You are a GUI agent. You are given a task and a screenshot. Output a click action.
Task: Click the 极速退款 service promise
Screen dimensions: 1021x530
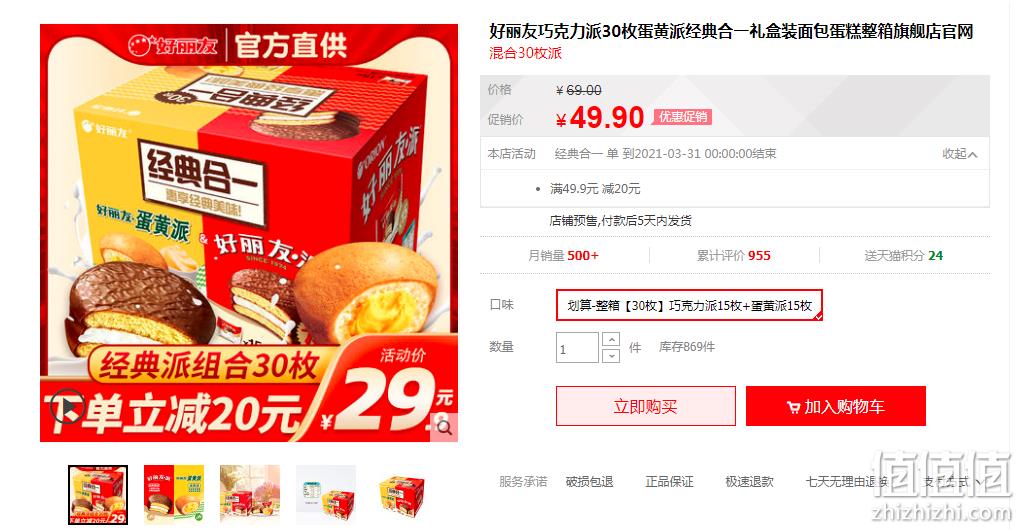pyautogui.click(x=749, y=482)
